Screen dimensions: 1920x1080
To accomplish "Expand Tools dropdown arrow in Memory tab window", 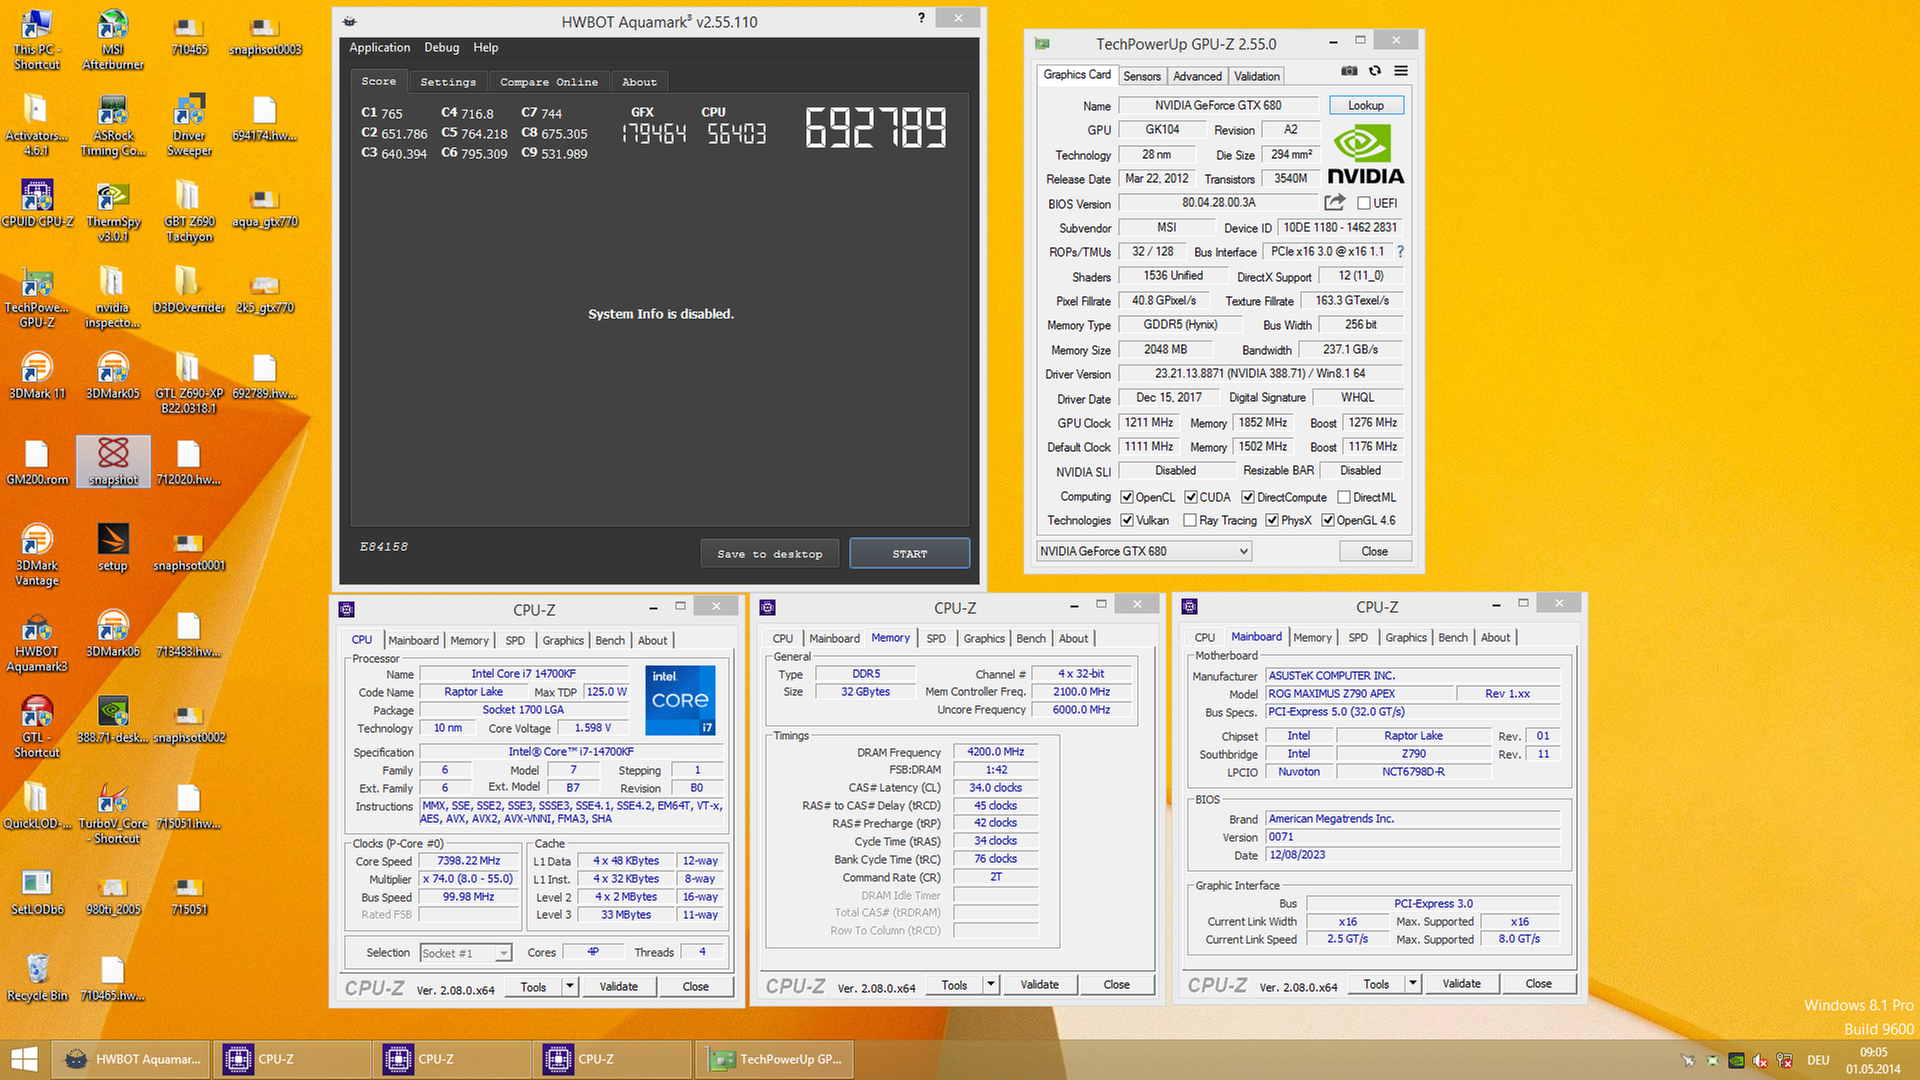I will (990, 984).
